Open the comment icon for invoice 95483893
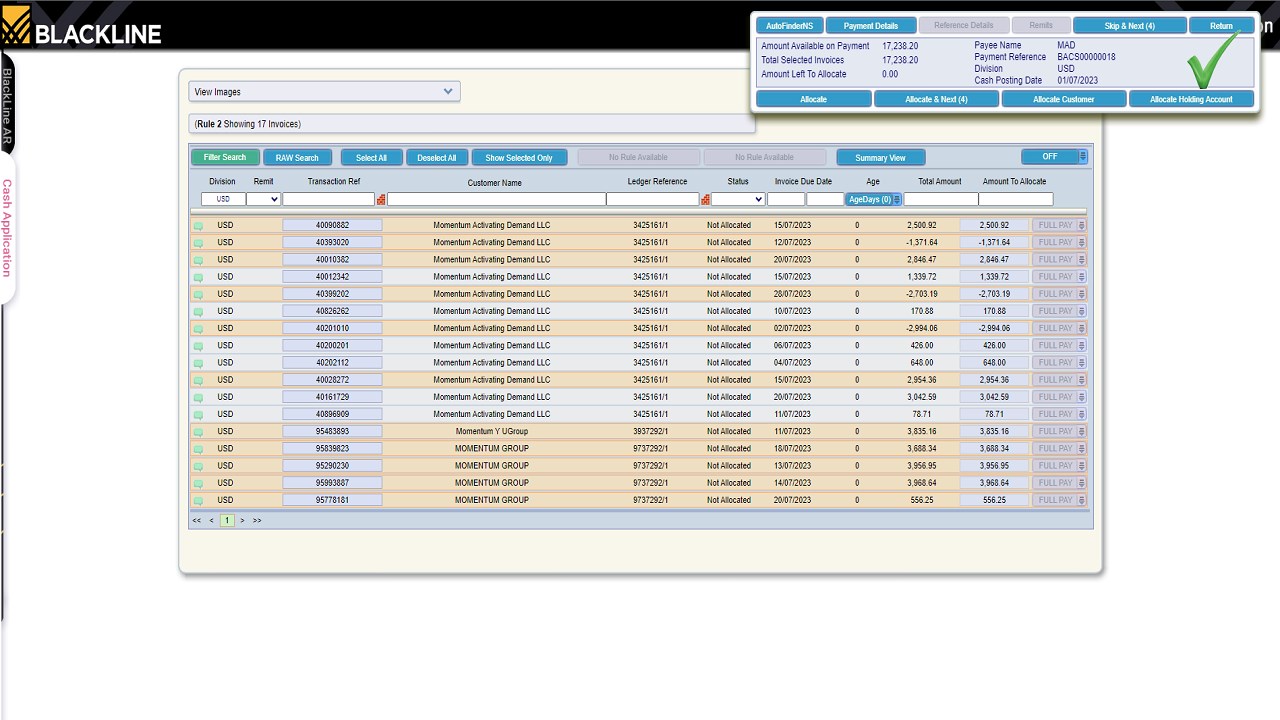Viewport: 1280px width, 720px height. pos(198,432)
